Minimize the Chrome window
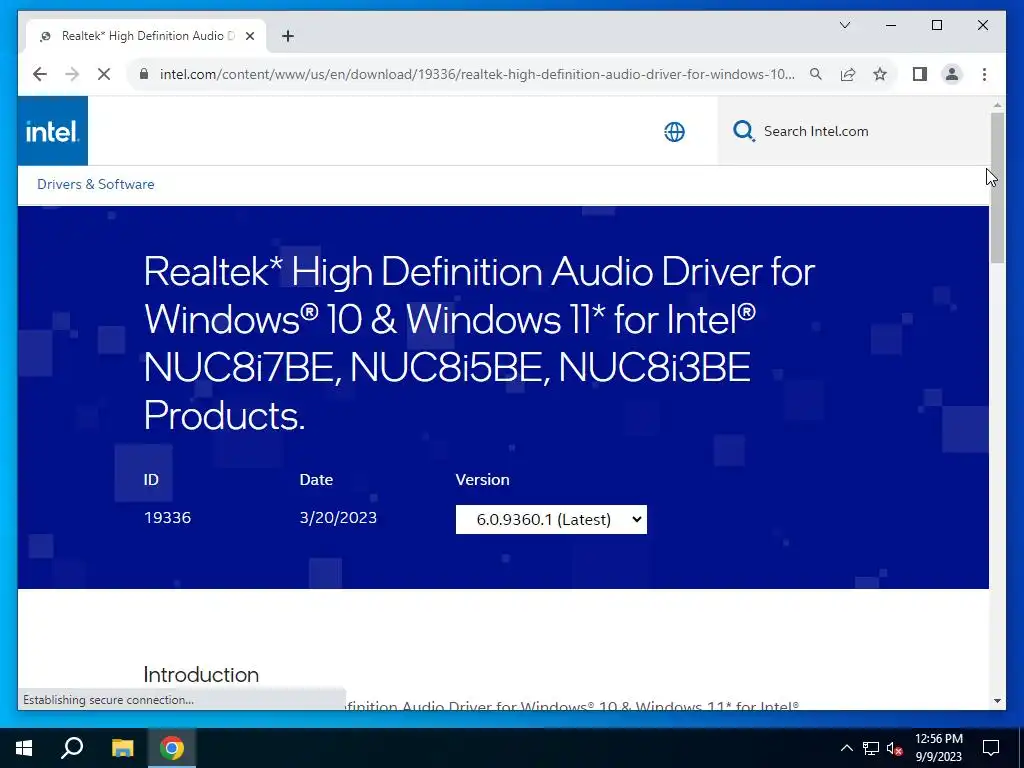Viewport: 1024px width, 768px height. [891, 25]
